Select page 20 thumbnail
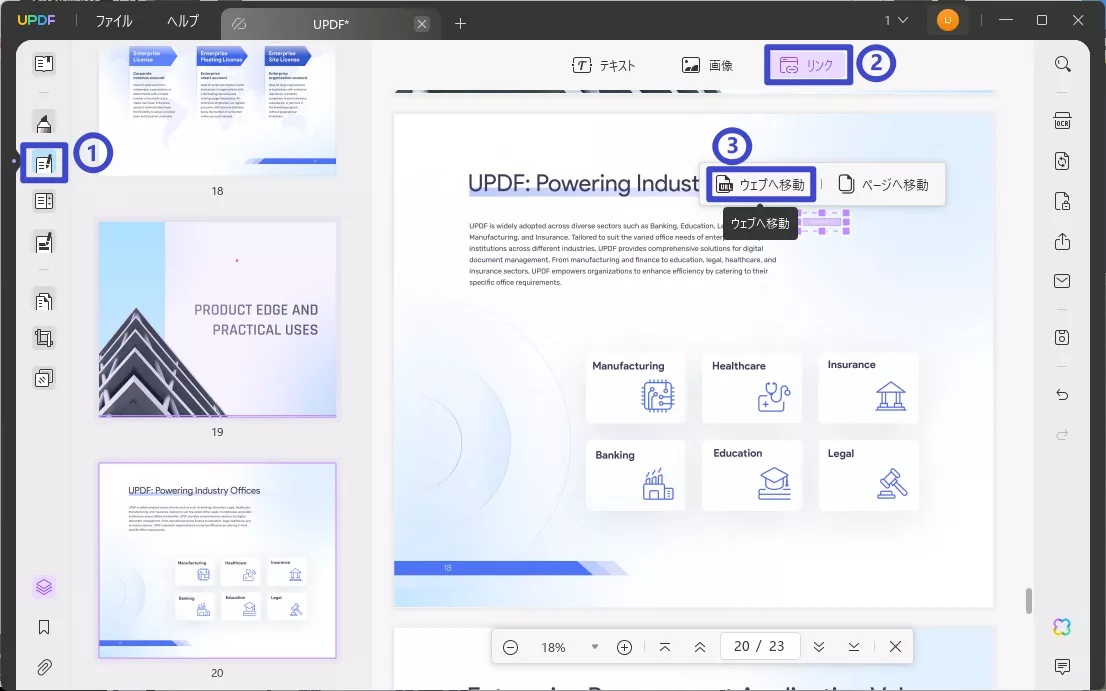Viewport: 1106px width, 691px height. tap(217, 561)
